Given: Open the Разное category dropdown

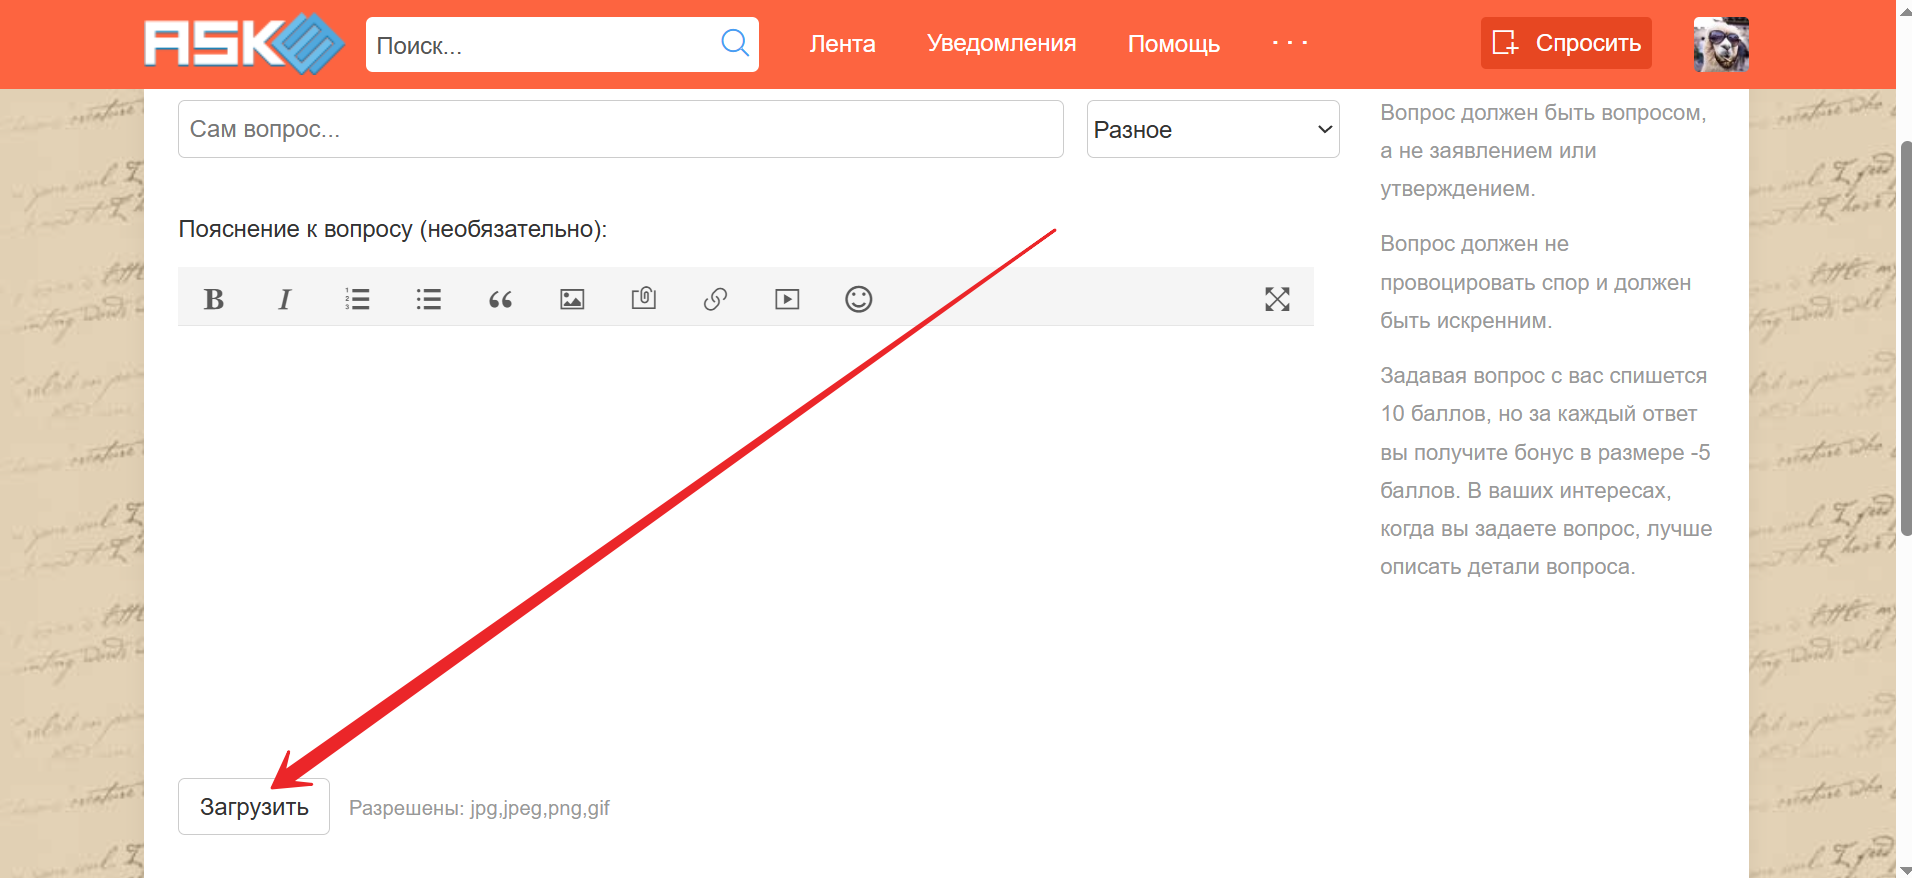Looking at the screenshot, I should click(1212, 130).
